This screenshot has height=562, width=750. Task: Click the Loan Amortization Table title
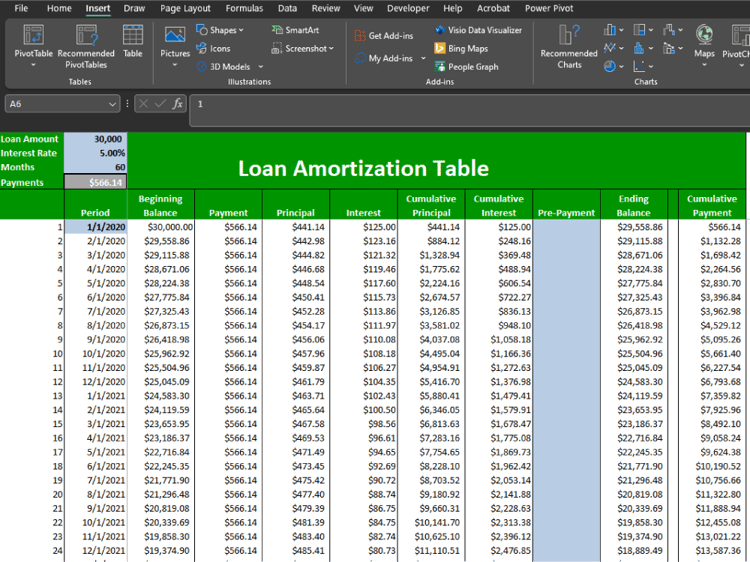(x=364, y=168)
